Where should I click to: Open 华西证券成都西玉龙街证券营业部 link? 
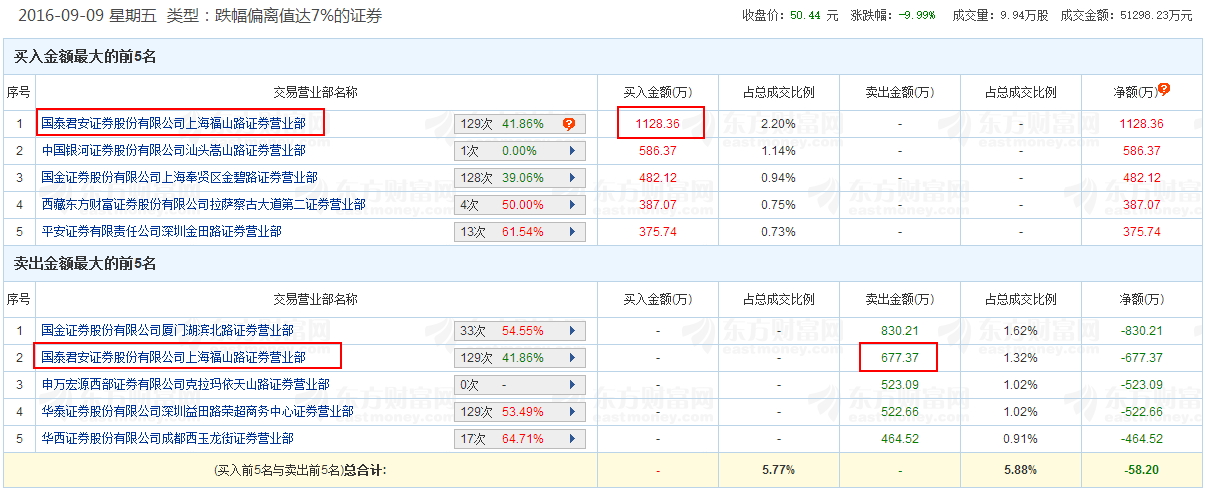tap(167, 438)
